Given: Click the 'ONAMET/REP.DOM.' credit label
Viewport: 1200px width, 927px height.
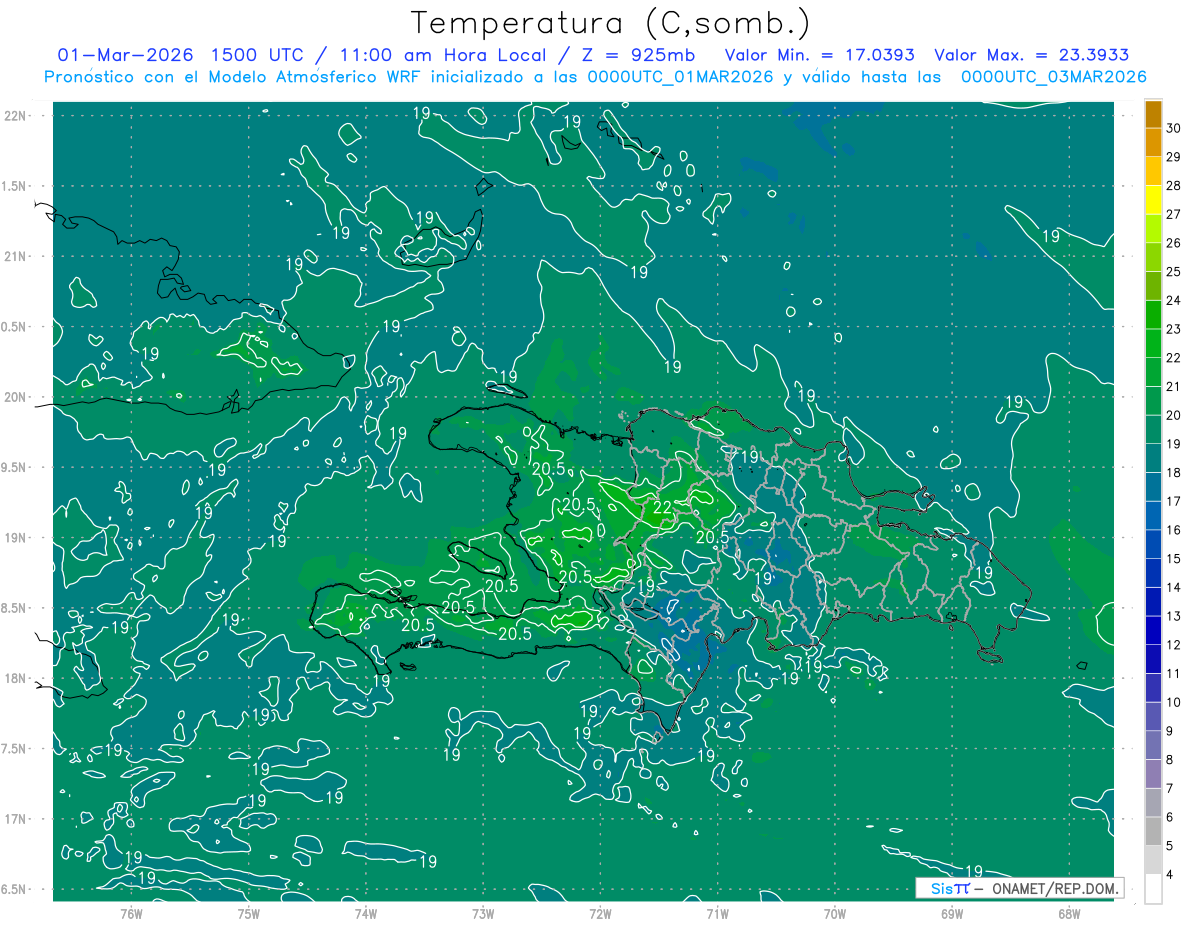Looking at the screenshot, I should click(x=1055, y=888).
